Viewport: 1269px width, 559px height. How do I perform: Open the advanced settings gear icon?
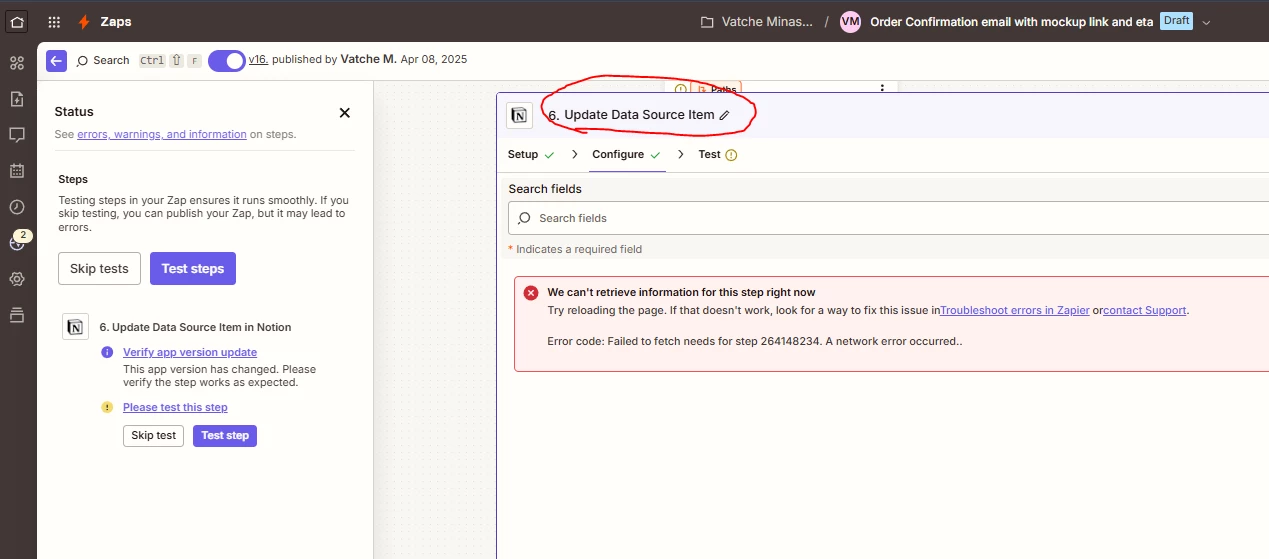click(17, 279)
